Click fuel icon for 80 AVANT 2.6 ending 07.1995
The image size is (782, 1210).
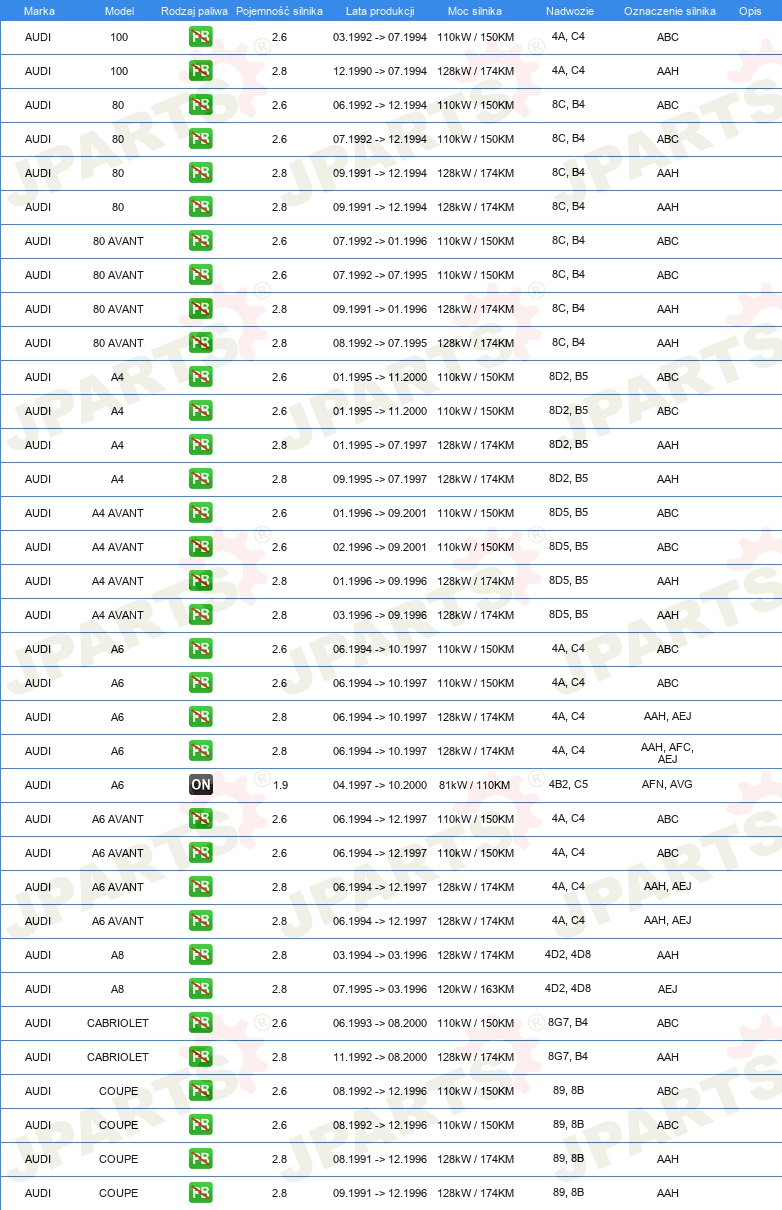(201, 275)
